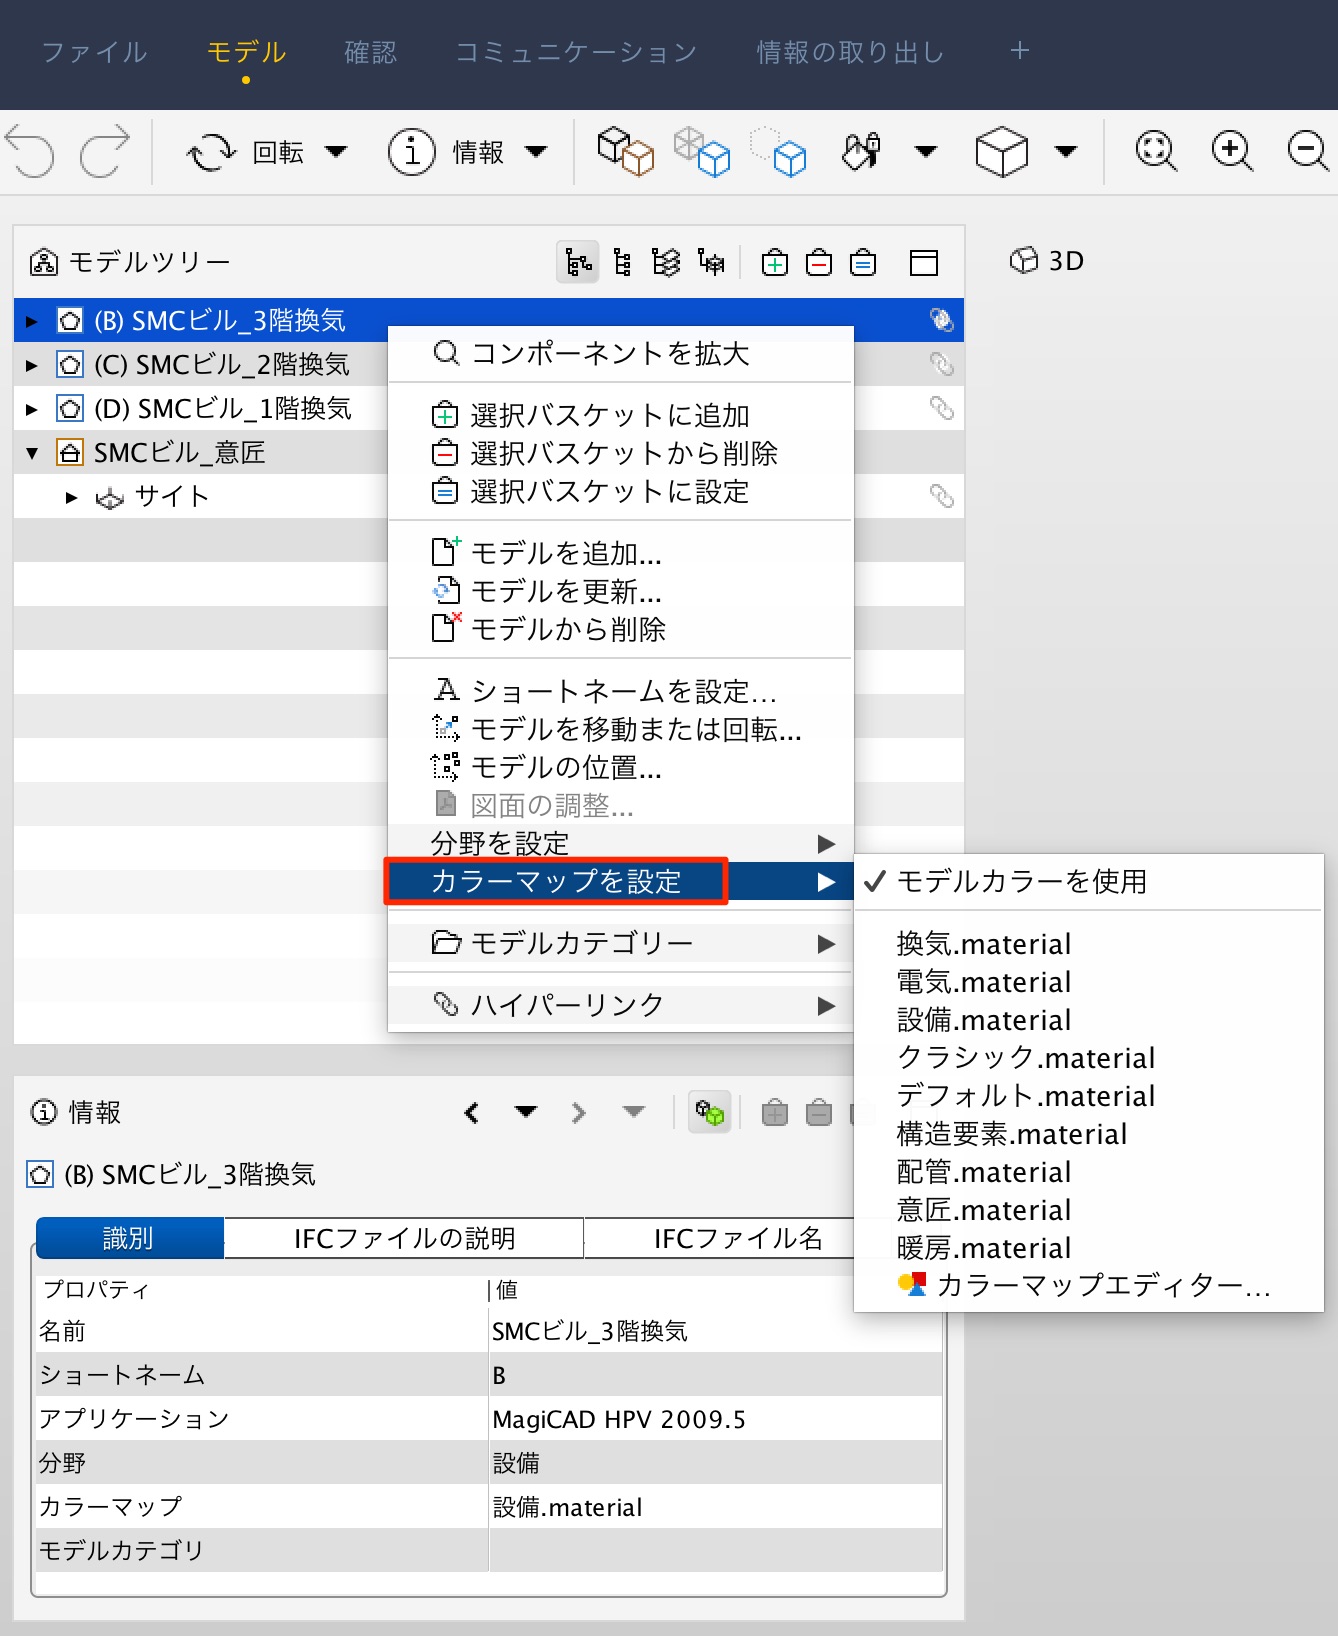Open the 確認 top menu tab

[370, 52]
